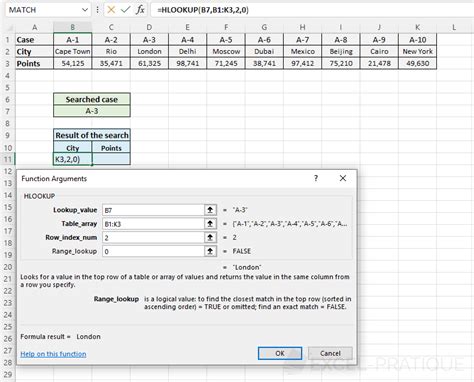Open the Function Arguments help question mark
Viewport: 474px width, 382px height.
[316, 178]
